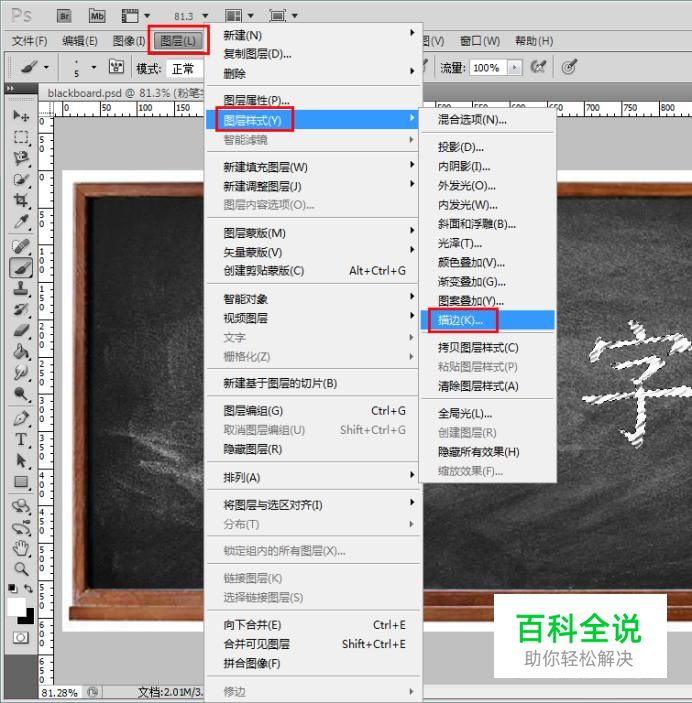Select the Spot Healing Brush tool
Image resolution: width=692 pixels, height=703 pixels.
tap(21, 247)
